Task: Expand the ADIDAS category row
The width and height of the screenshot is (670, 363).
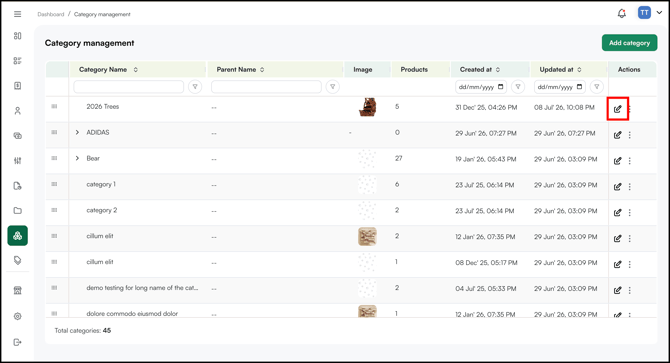Action: (x=77, y=132)
